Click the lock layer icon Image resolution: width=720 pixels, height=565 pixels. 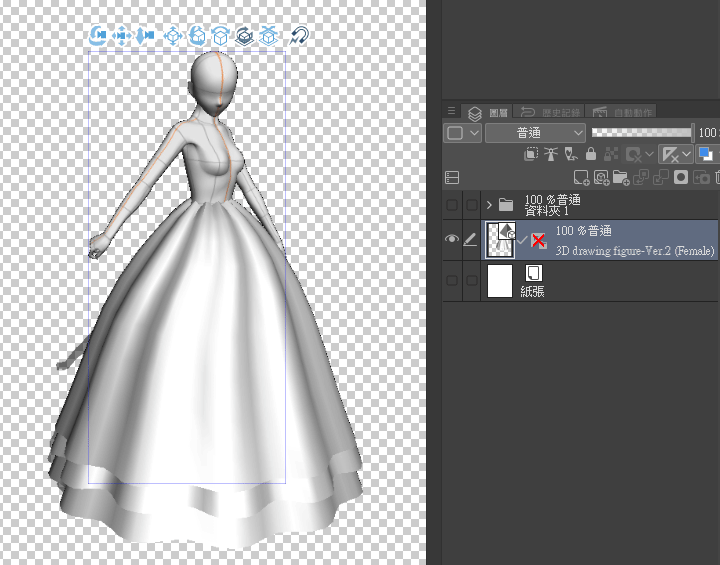[591, 155]
